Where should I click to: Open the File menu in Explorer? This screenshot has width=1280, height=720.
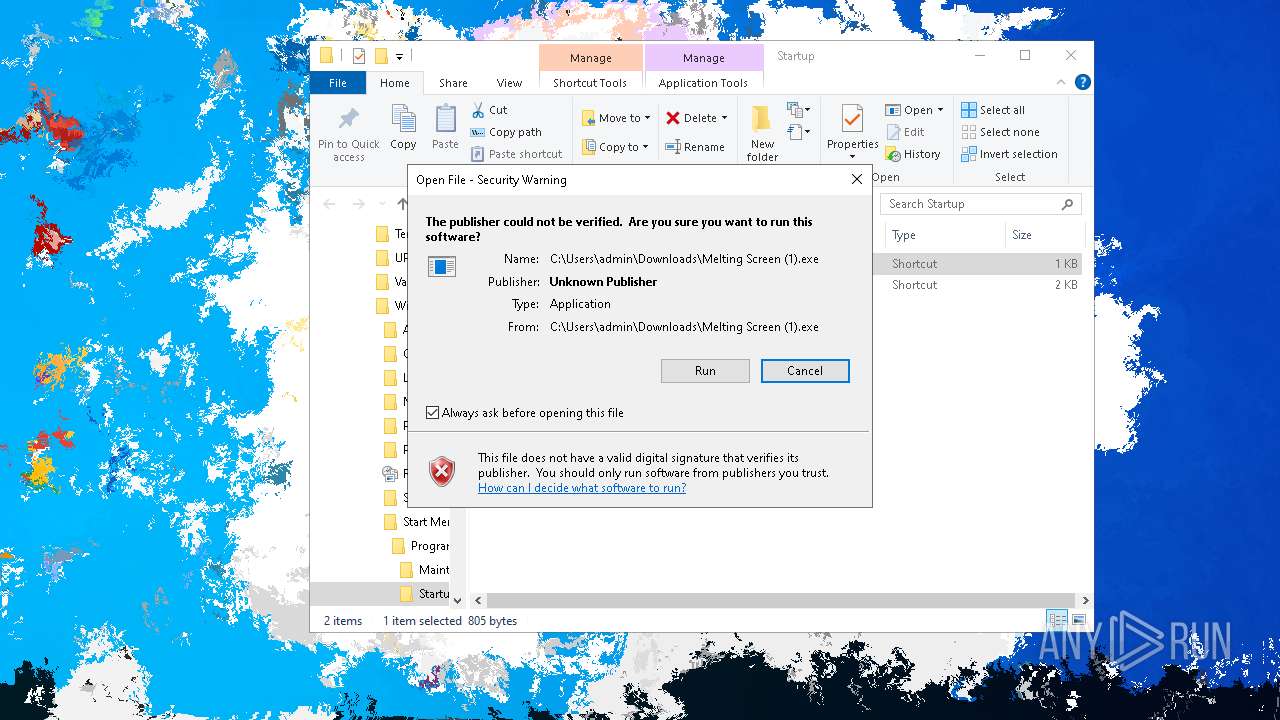pos(338,83)
